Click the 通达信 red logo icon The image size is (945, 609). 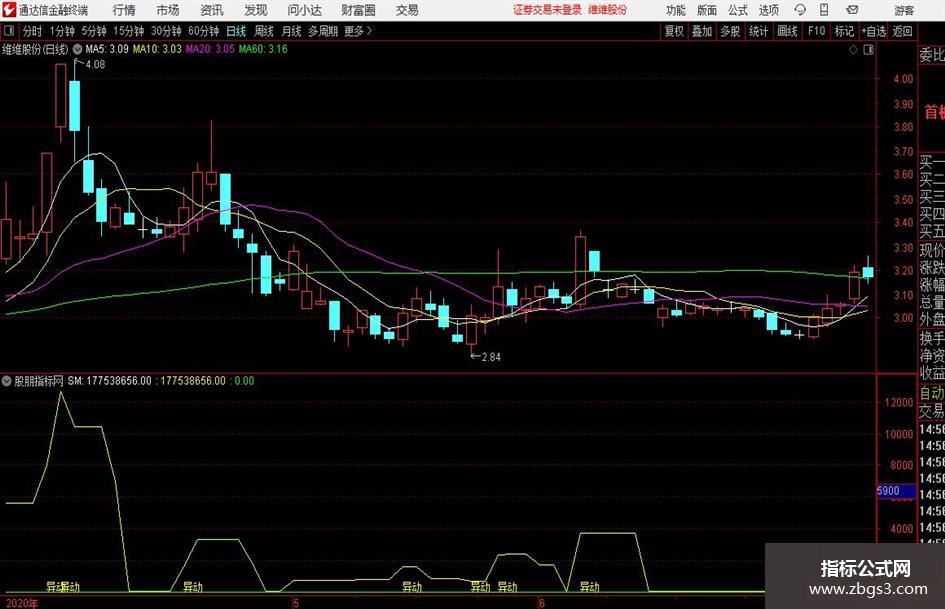[9, 10]
